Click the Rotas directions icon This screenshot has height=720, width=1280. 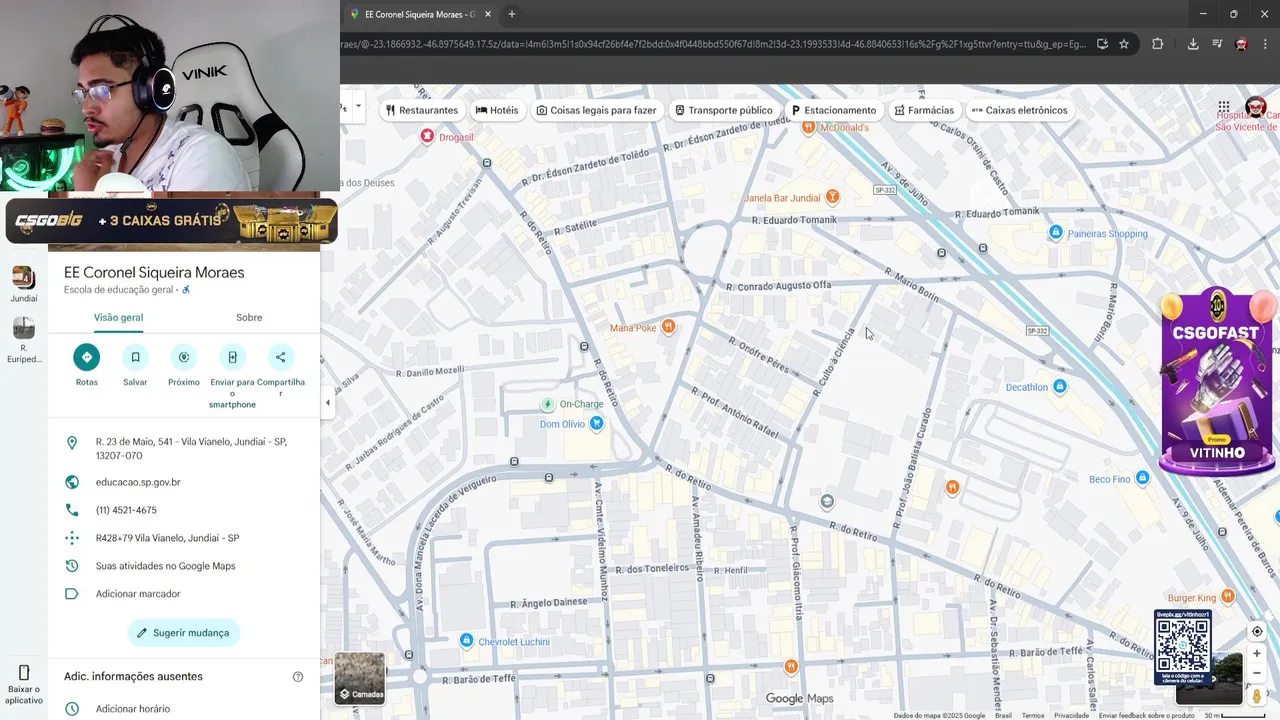(87, 357)
